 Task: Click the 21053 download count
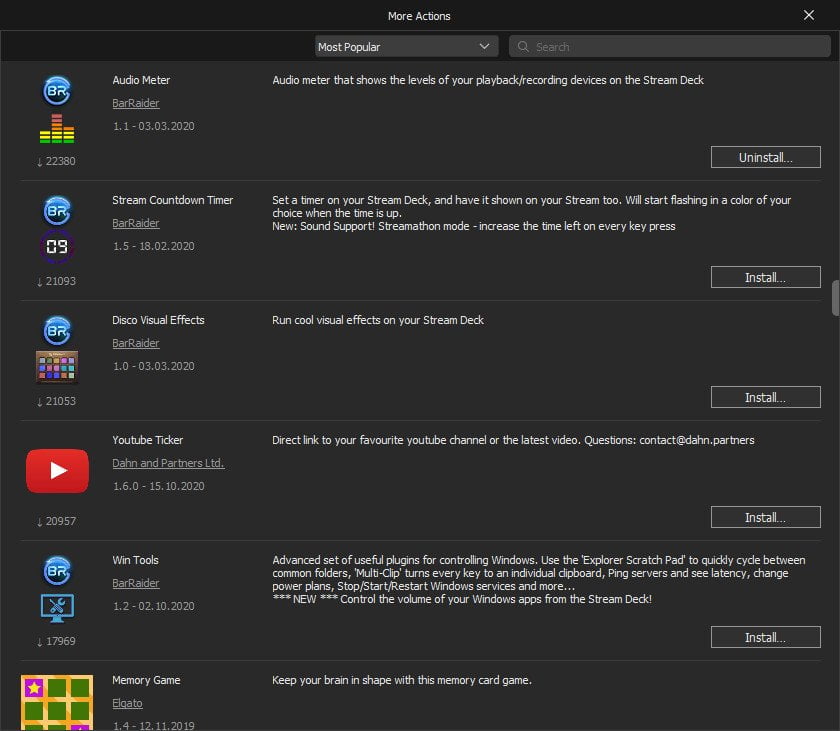[x=56, y=401]
